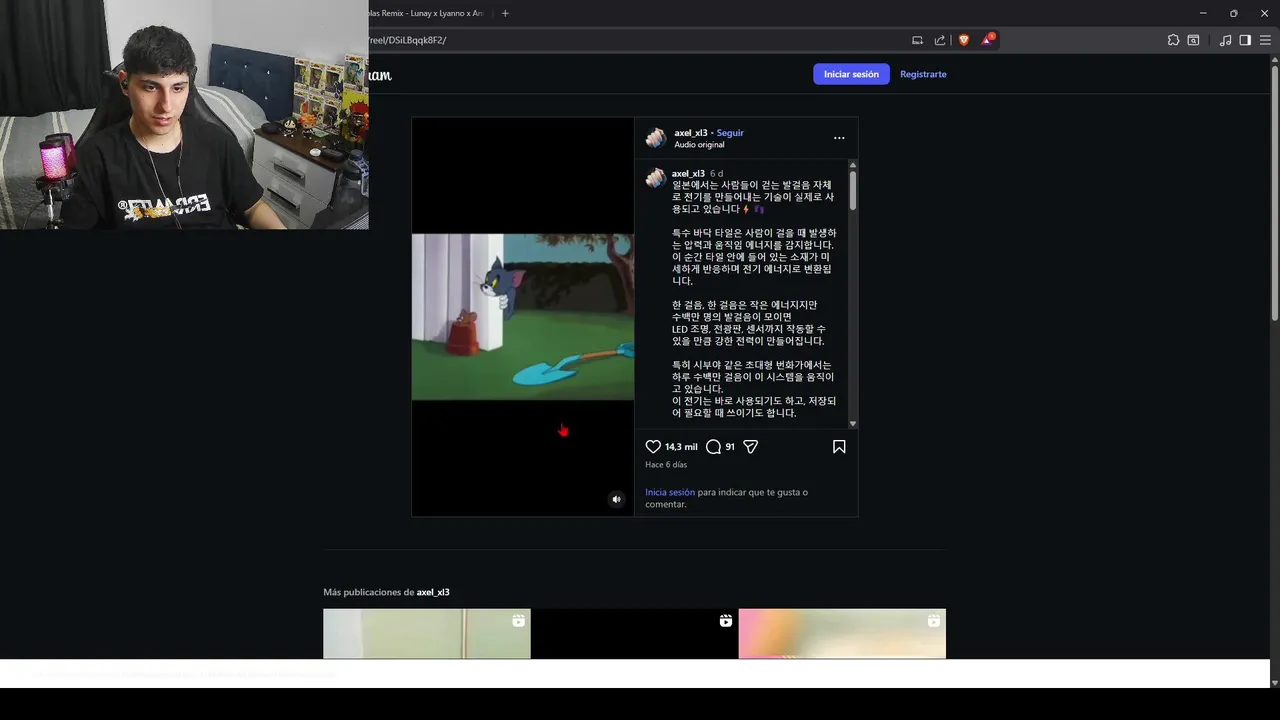Click the browser address bar URL
The image size is (1280, 720).
[407, 40]
